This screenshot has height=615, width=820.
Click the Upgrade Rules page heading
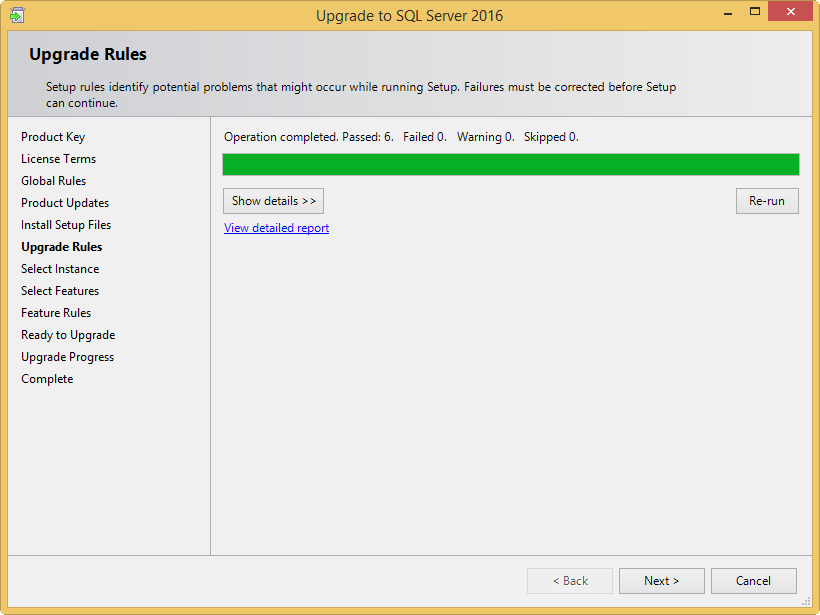(x=88, y=54)
